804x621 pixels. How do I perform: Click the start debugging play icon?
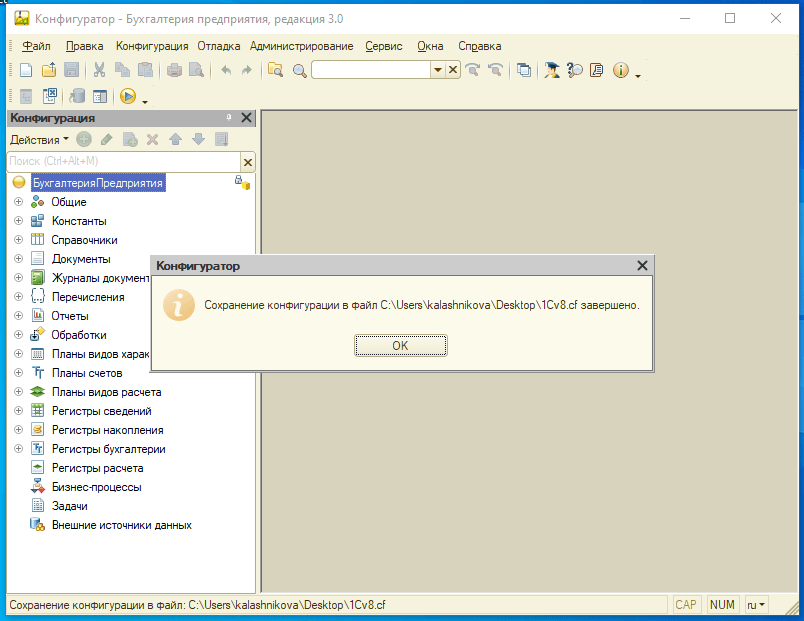coord(127,97)
